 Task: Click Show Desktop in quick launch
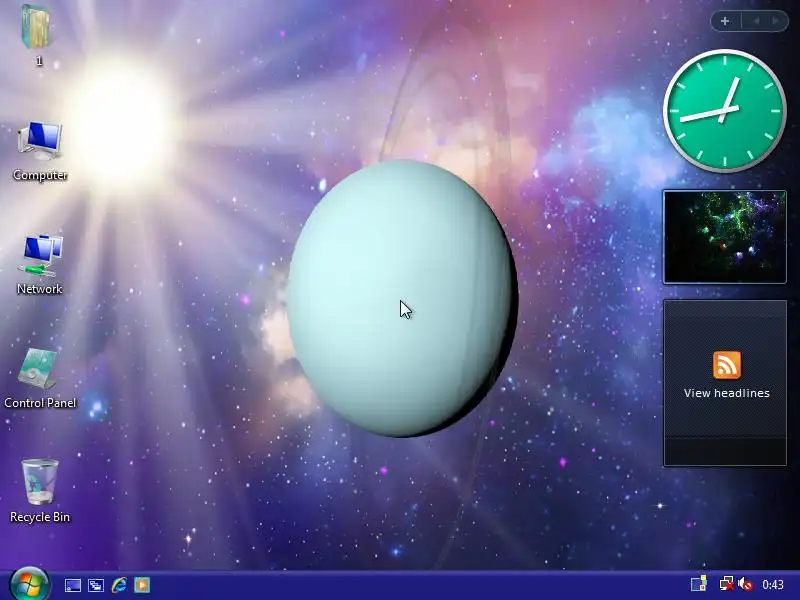(73, 585)
